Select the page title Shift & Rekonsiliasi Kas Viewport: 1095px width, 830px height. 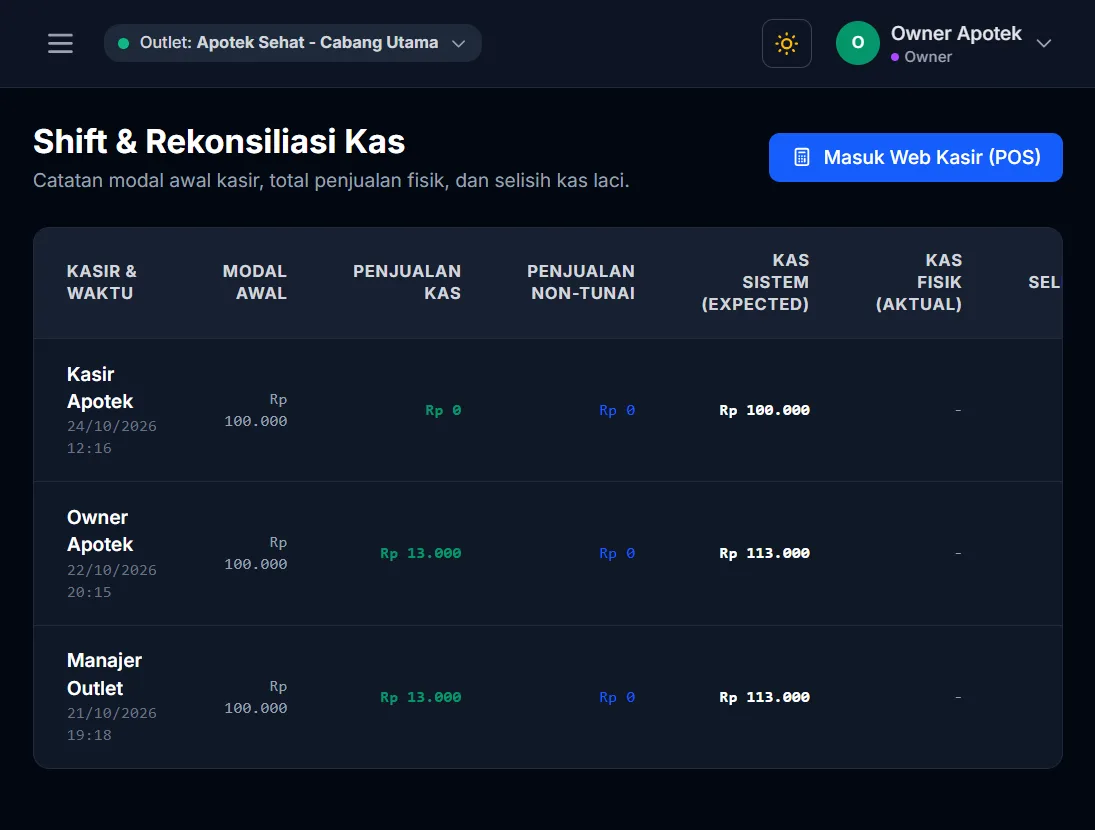tap(219, 141)
